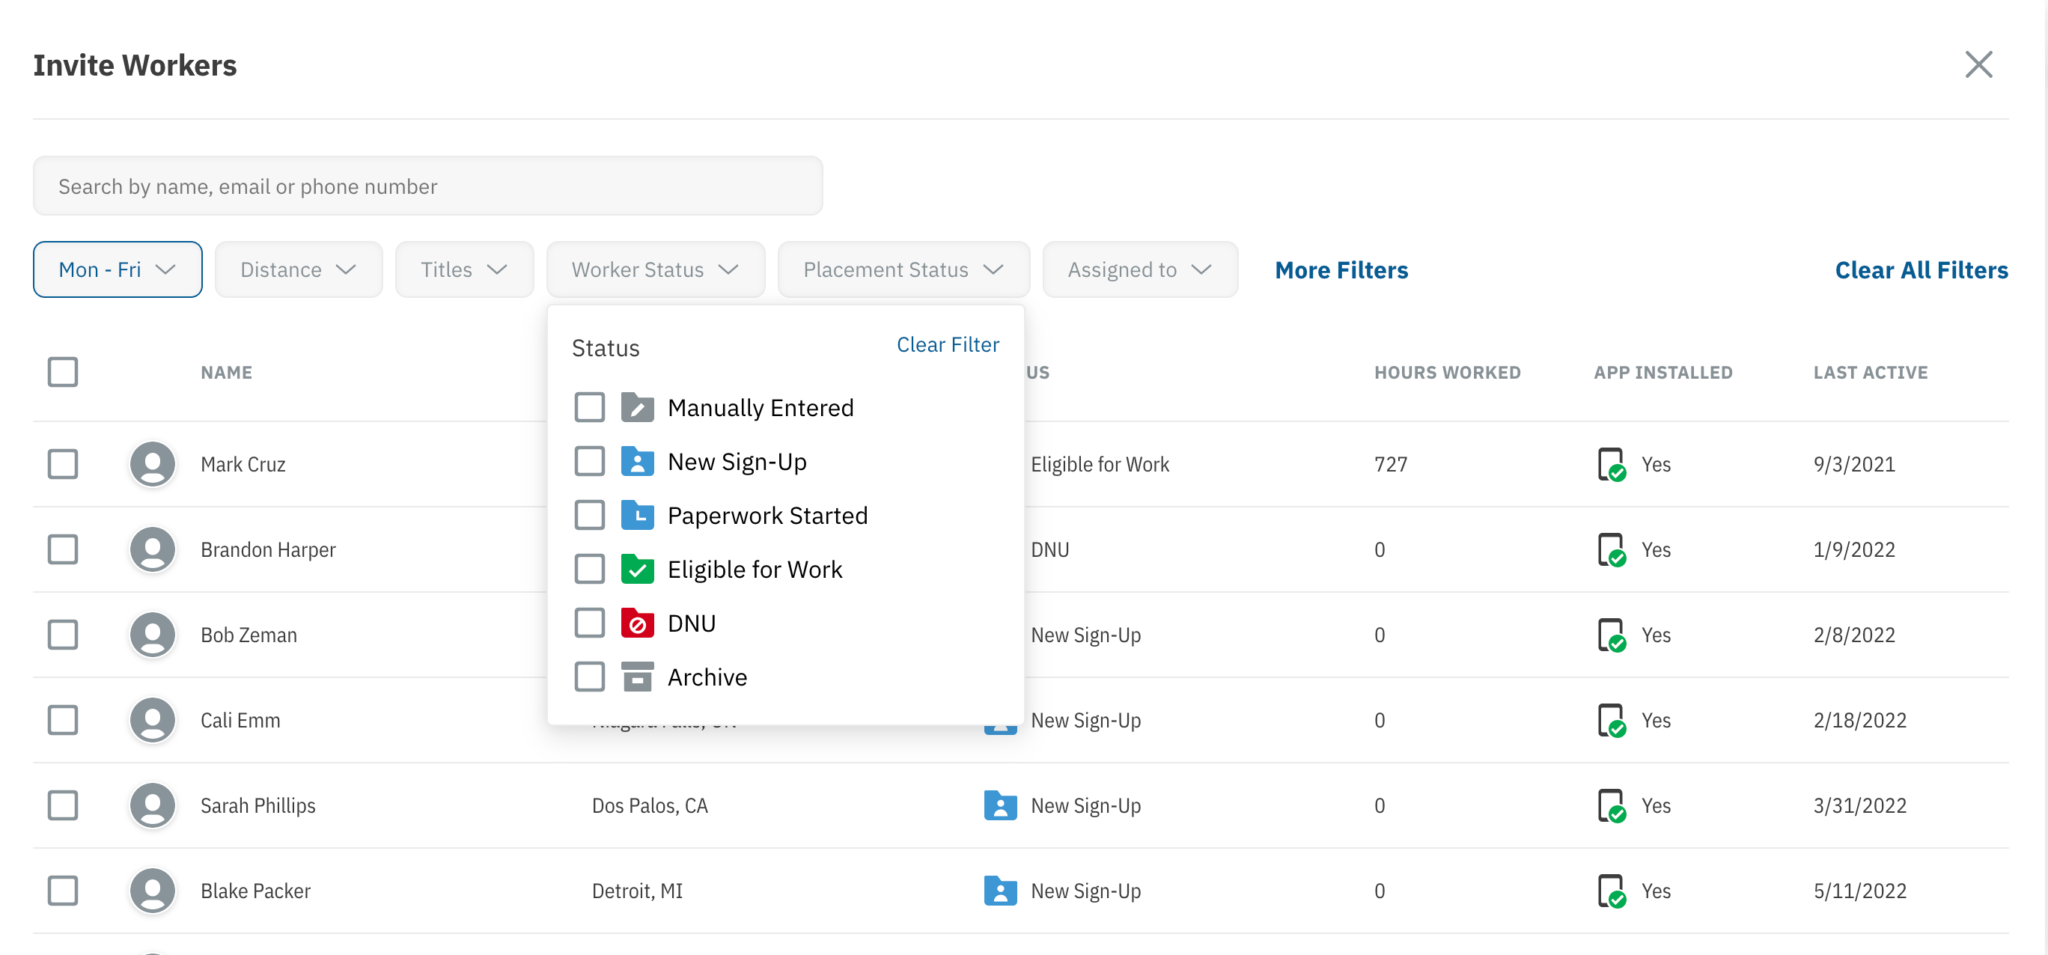Click Clear All Filters
Image resolution: width=2048 pixels, height=955 pixels.
click(x=1921, y=269)
